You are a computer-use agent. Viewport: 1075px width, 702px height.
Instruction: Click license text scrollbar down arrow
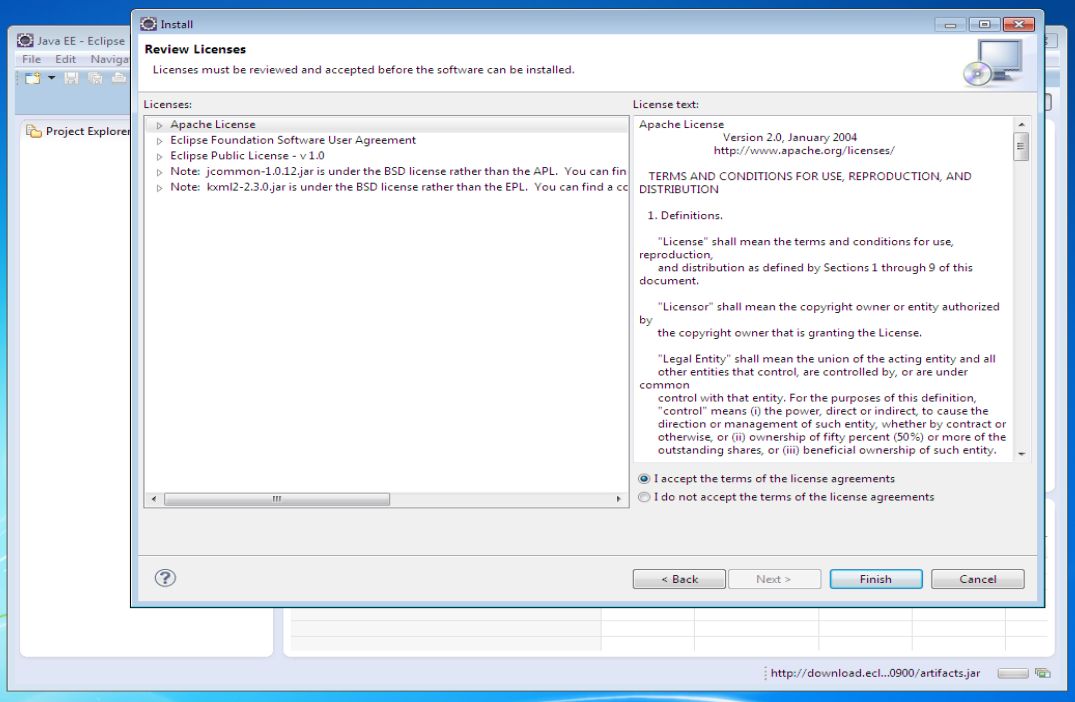(1022, 454)
